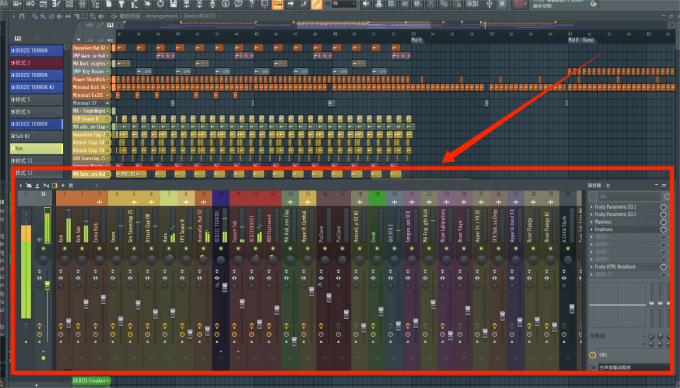The image size is (680, 388).
Task: Click the mixer equalizer graph display
Action: tap(618, 305)
